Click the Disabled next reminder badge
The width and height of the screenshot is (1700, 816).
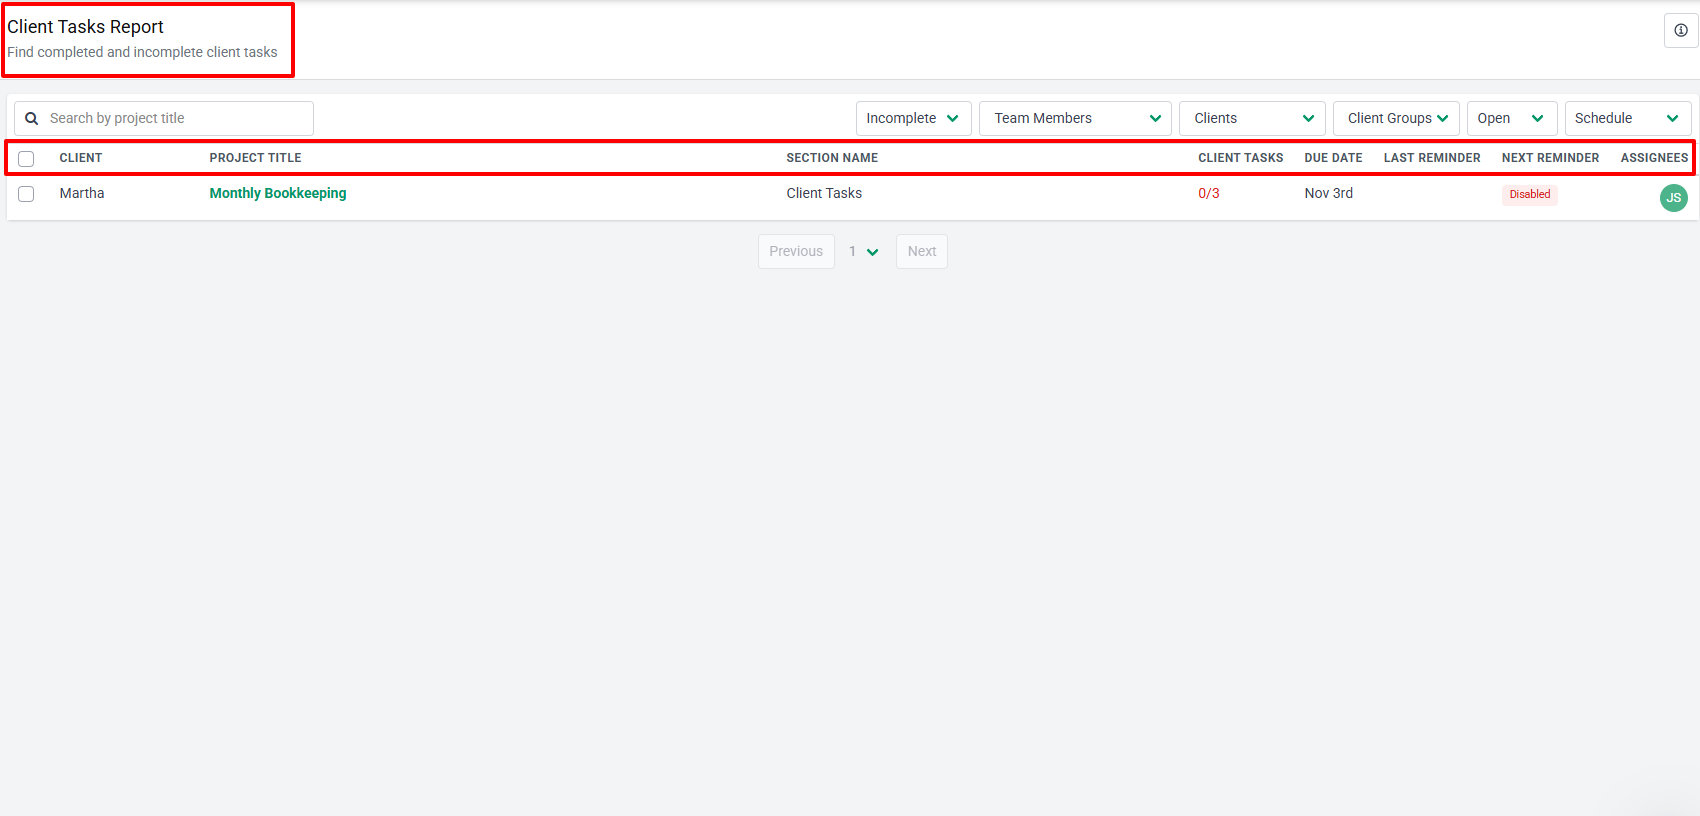point(1529,194)
